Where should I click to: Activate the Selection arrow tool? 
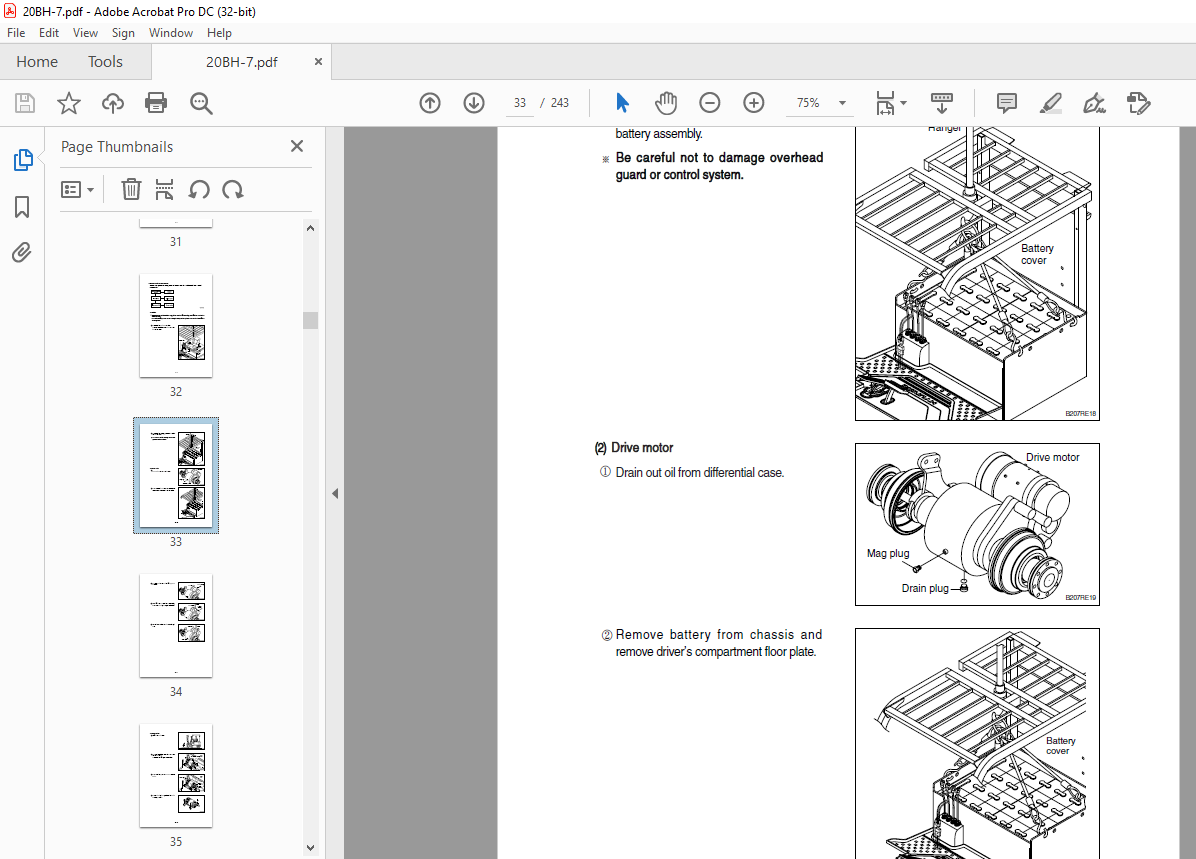click(622, 103)
